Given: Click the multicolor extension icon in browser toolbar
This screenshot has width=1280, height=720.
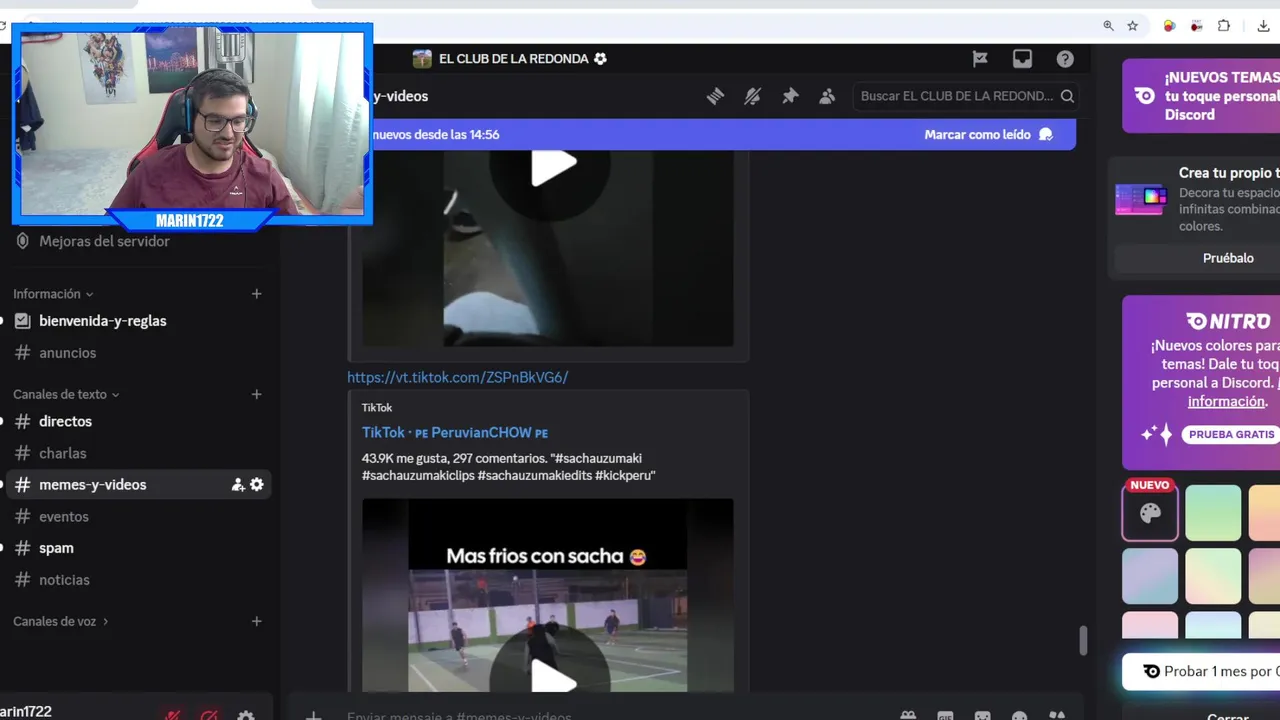Looking at the screenshot, I should click(x=1169, y=26).
